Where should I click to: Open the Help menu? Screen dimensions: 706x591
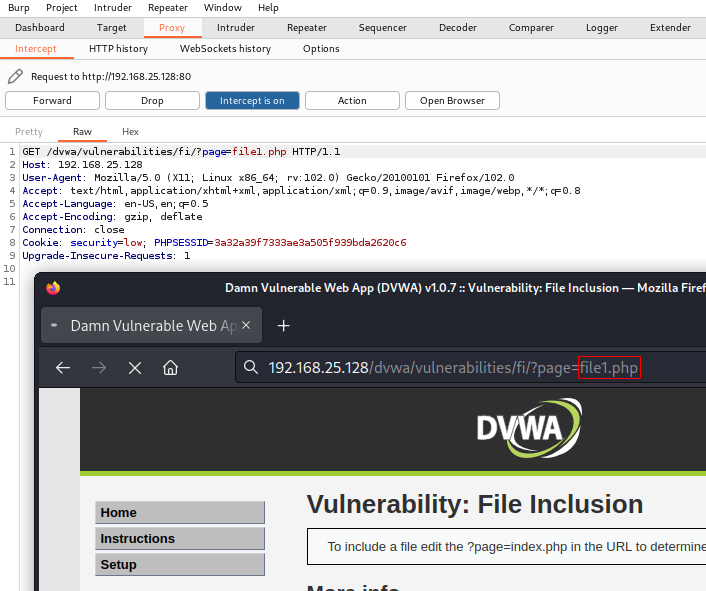coord(268,8)
